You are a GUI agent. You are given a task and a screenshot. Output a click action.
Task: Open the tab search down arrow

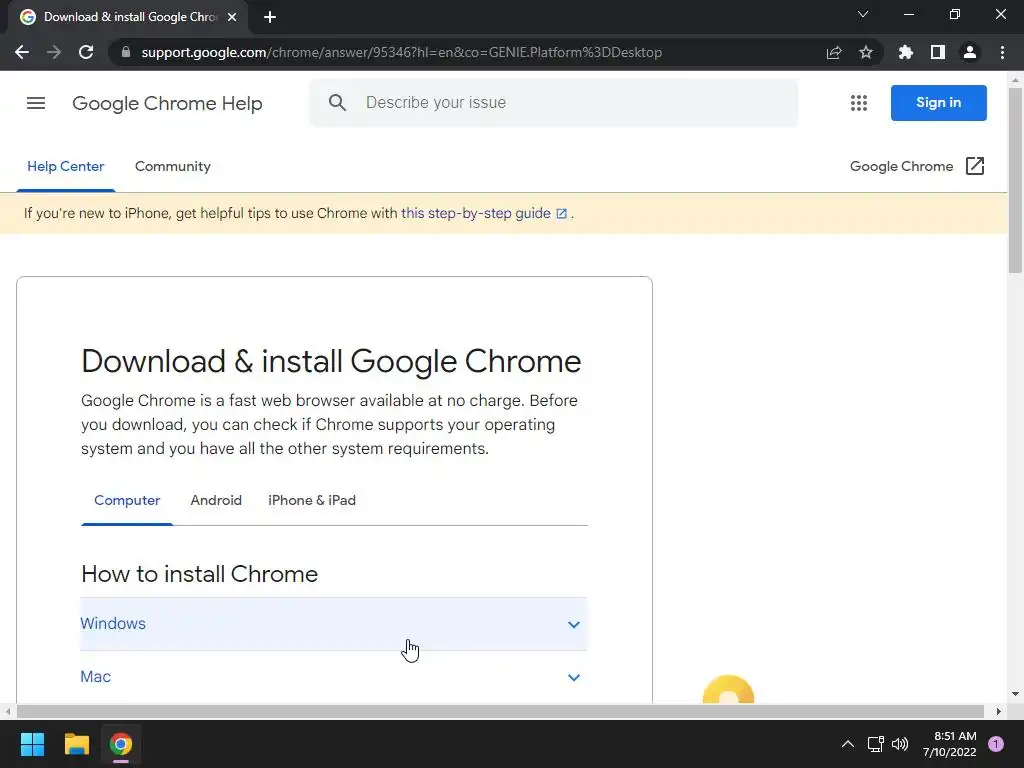[863, 14]
